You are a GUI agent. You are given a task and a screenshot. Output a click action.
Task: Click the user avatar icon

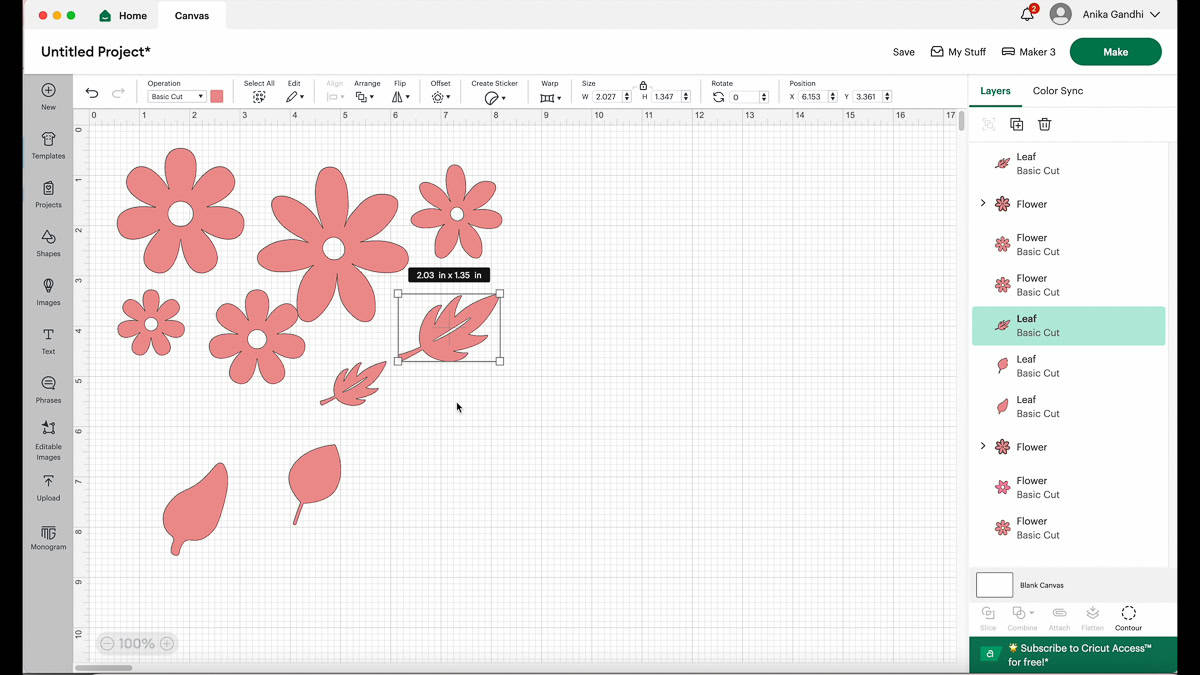click(1061, 14)
